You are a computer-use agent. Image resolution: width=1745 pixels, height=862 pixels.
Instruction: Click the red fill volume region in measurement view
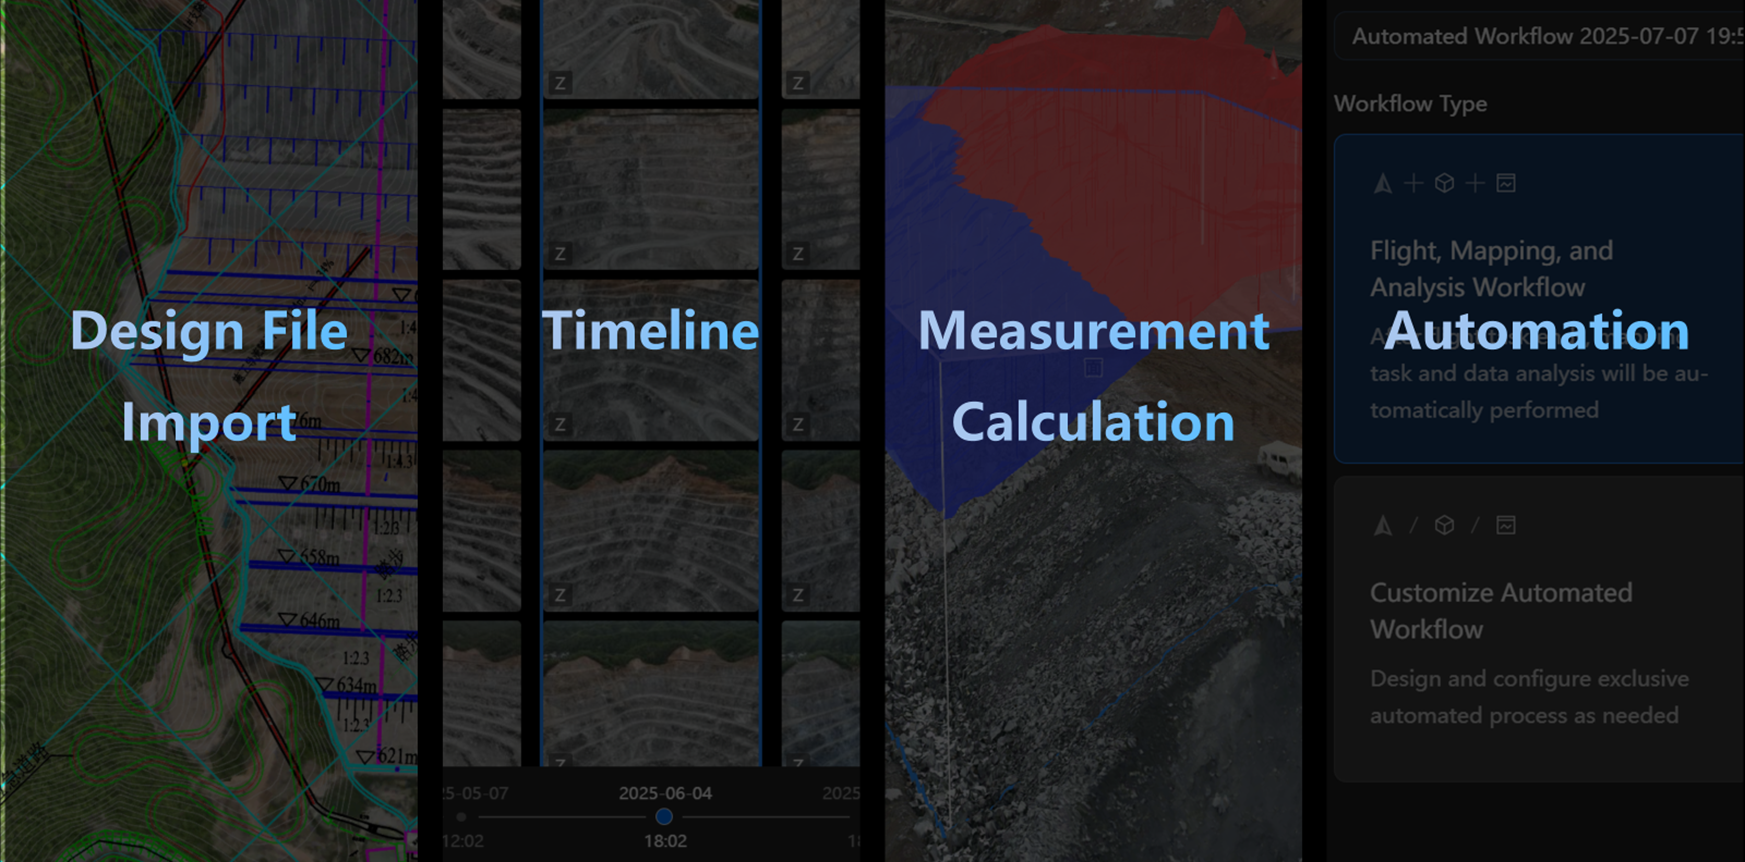(x=1130, y=170)
